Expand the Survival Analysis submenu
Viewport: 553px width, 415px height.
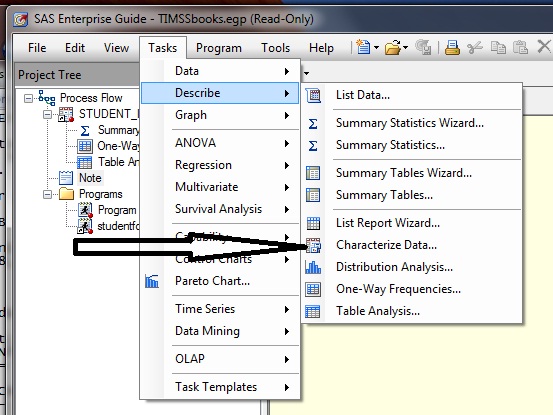tap(220, 209)
